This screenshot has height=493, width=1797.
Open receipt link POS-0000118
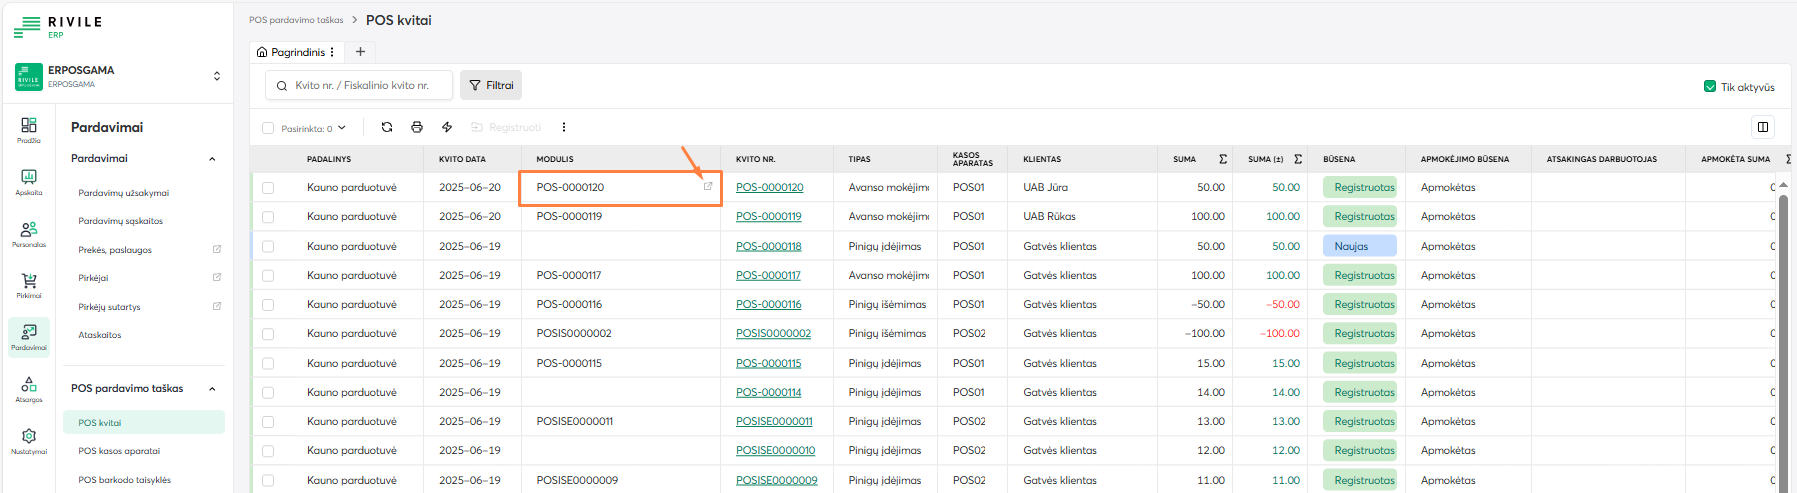(x=768, y=246)
